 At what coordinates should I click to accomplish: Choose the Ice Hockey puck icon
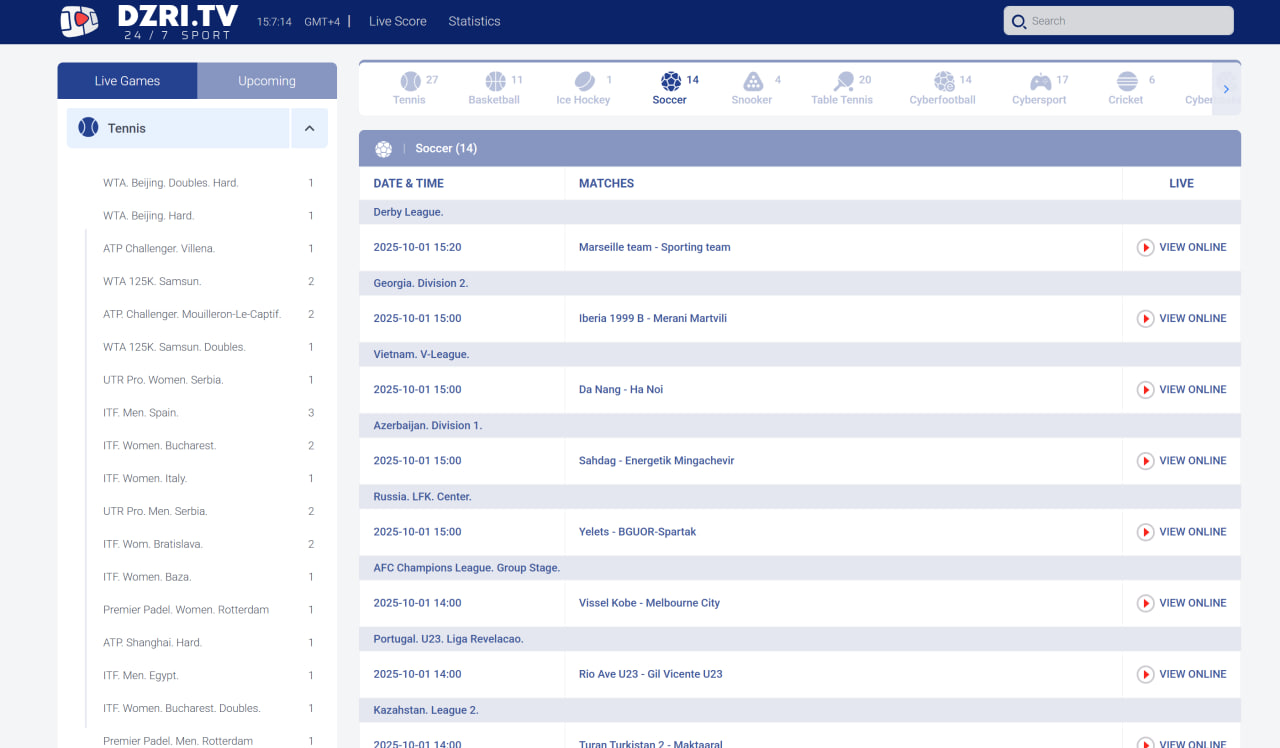coord(584,82)
